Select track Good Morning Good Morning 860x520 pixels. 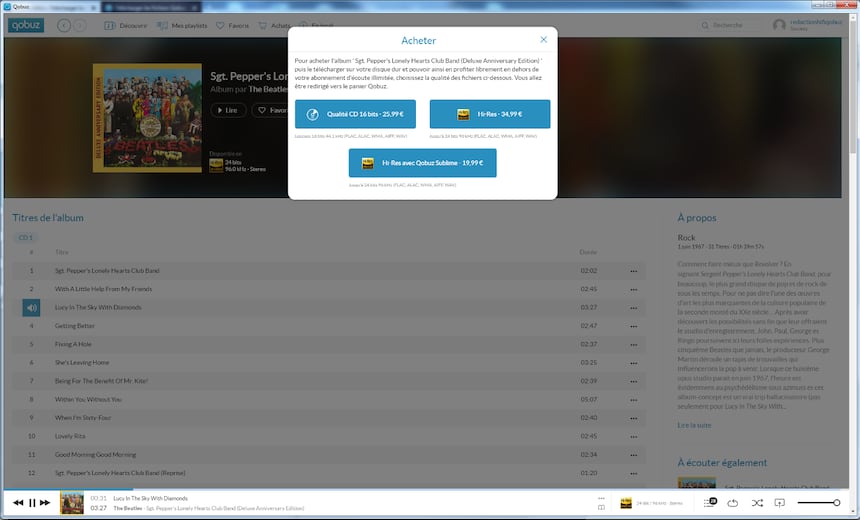(329, 455)
